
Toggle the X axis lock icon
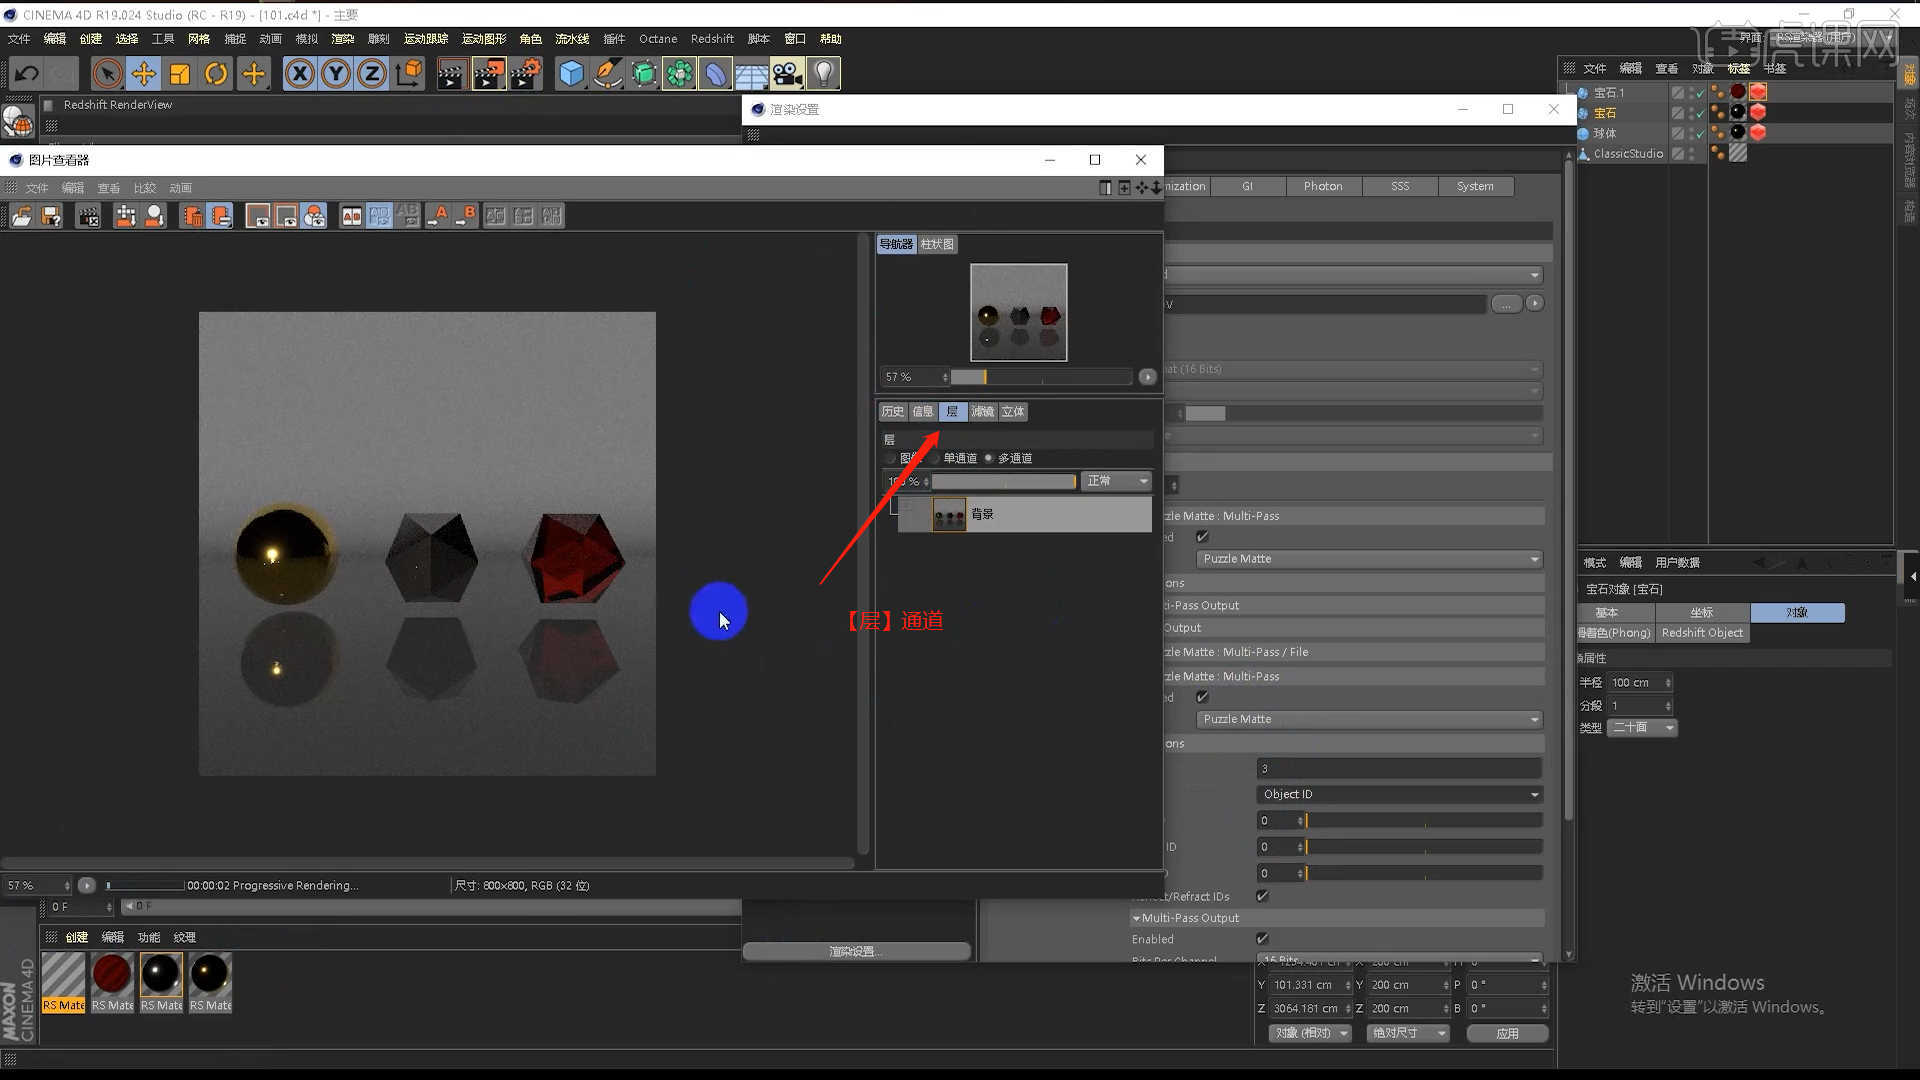pos(299,73)
